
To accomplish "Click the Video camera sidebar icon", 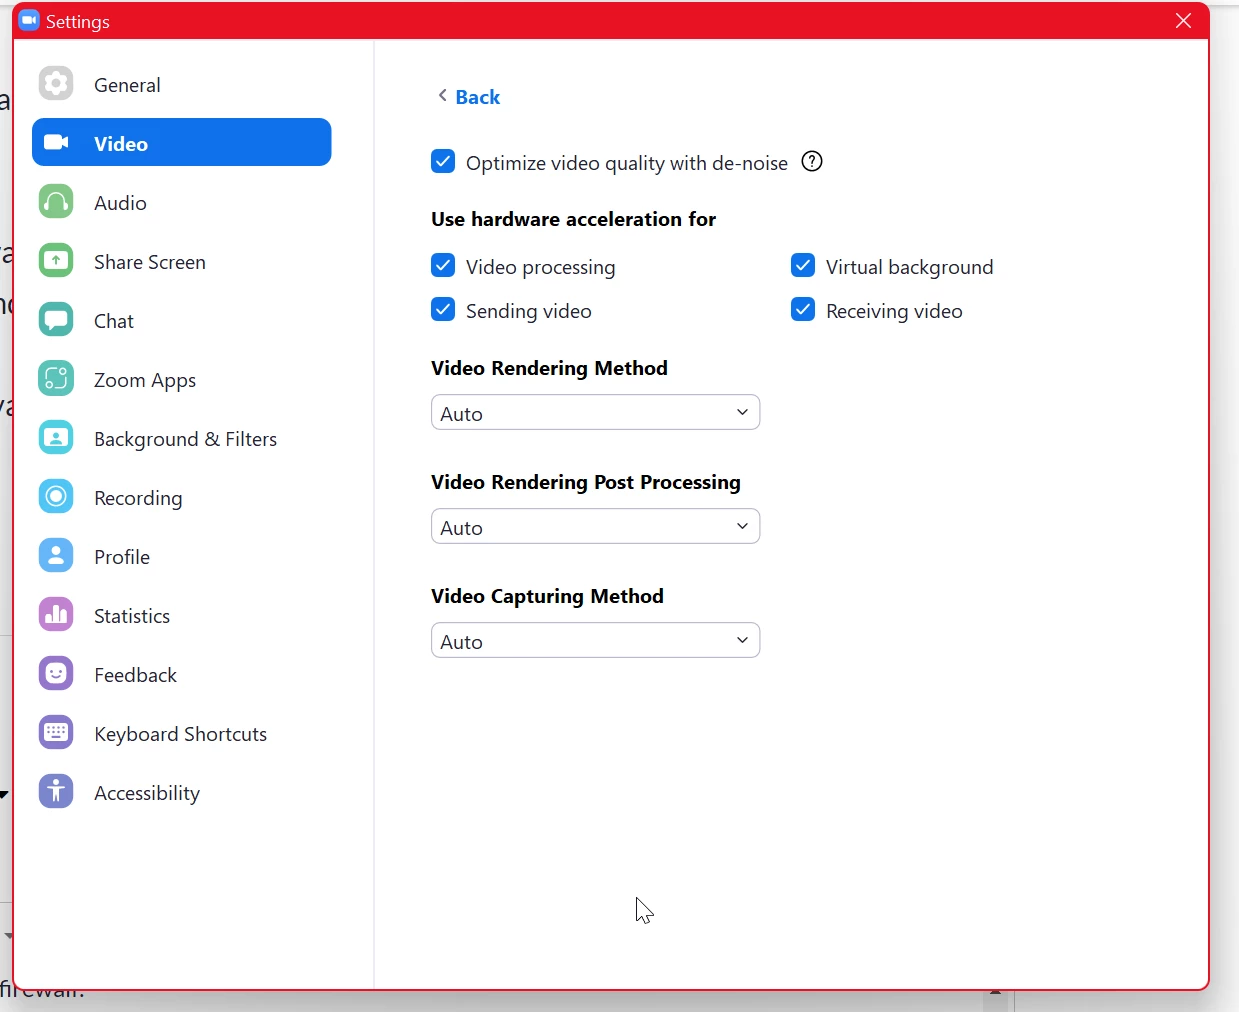I will point(56,142).
